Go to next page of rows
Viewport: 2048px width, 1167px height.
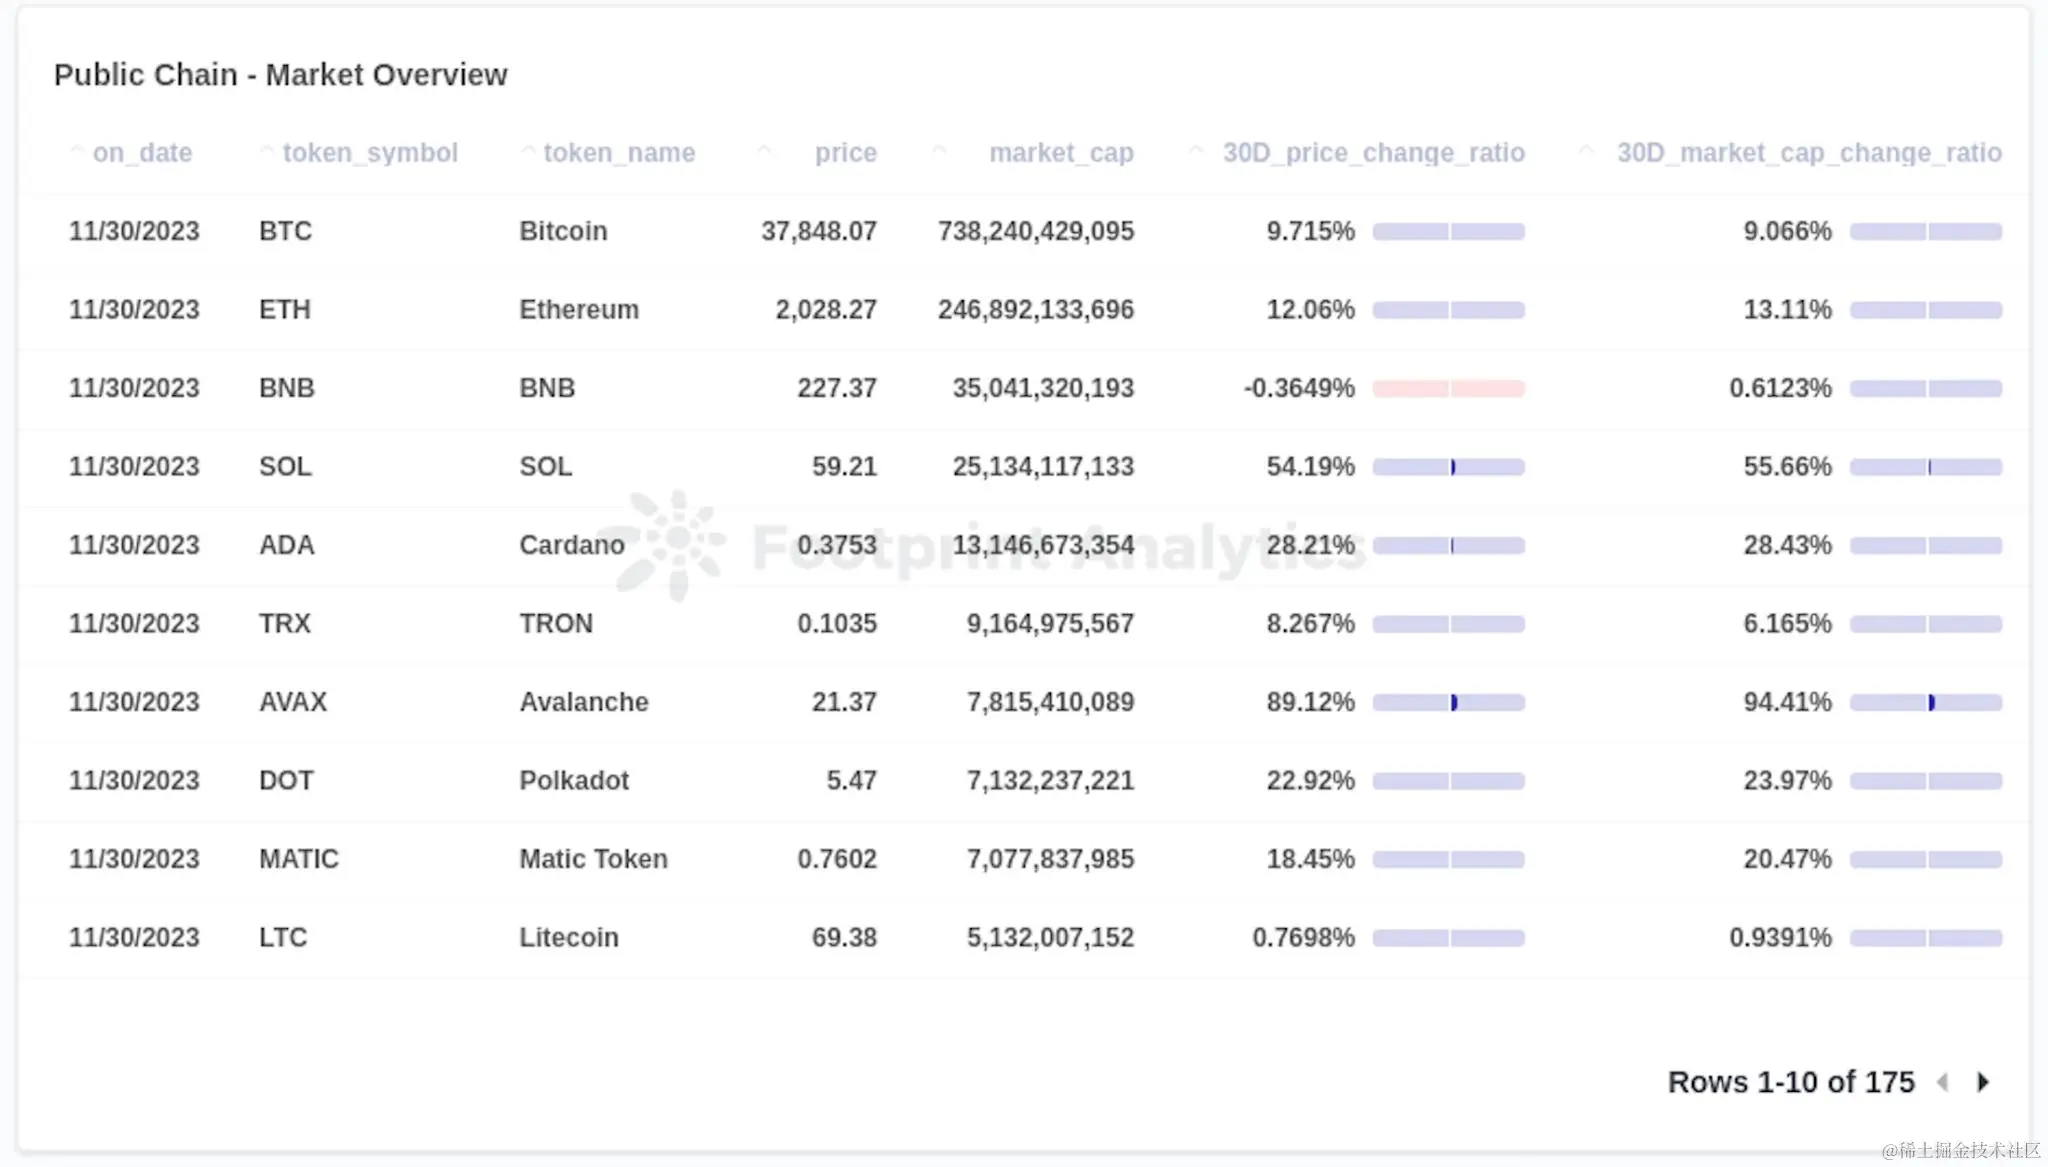[x=1983, y=1082]
